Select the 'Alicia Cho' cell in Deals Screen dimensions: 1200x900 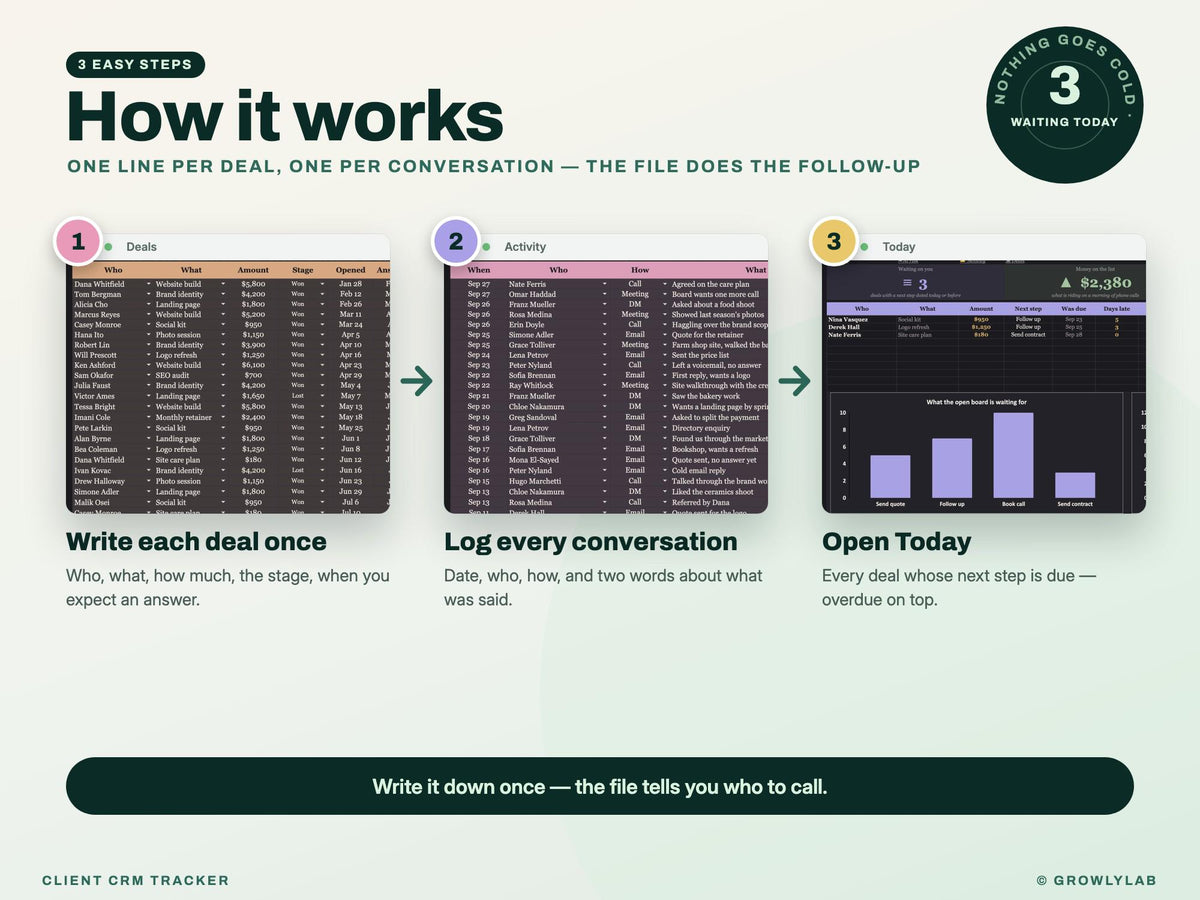(92, 305)
